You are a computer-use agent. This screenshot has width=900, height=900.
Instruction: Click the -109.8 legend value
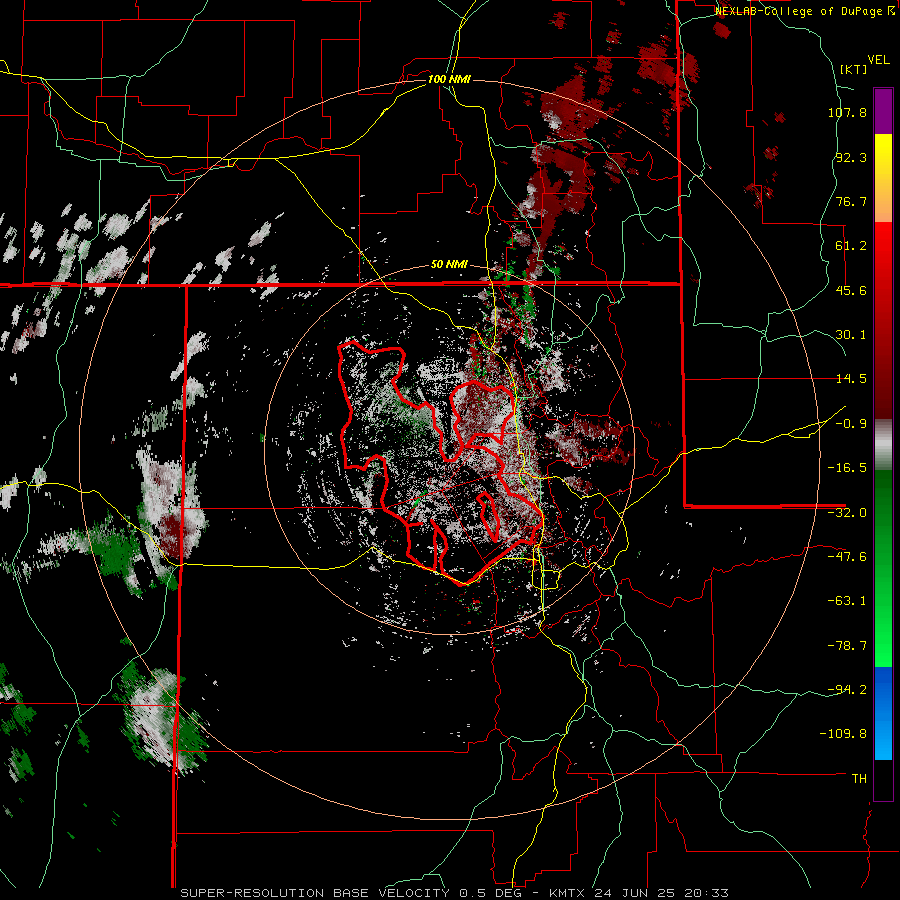843,734
